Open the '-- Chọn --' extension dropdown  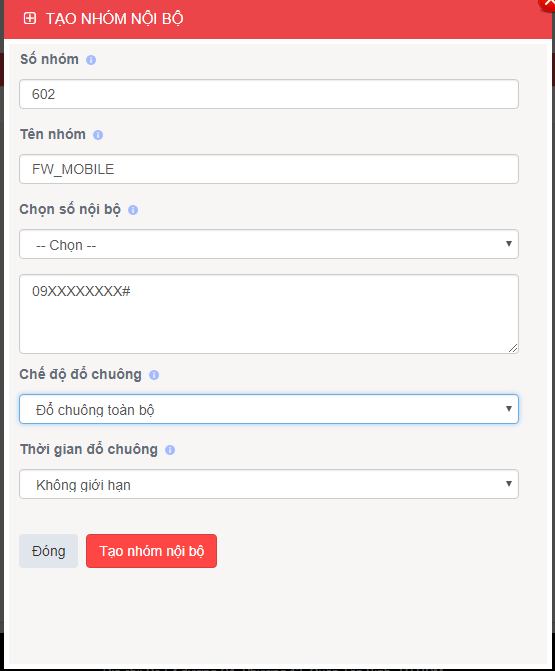tap(269, 244)
